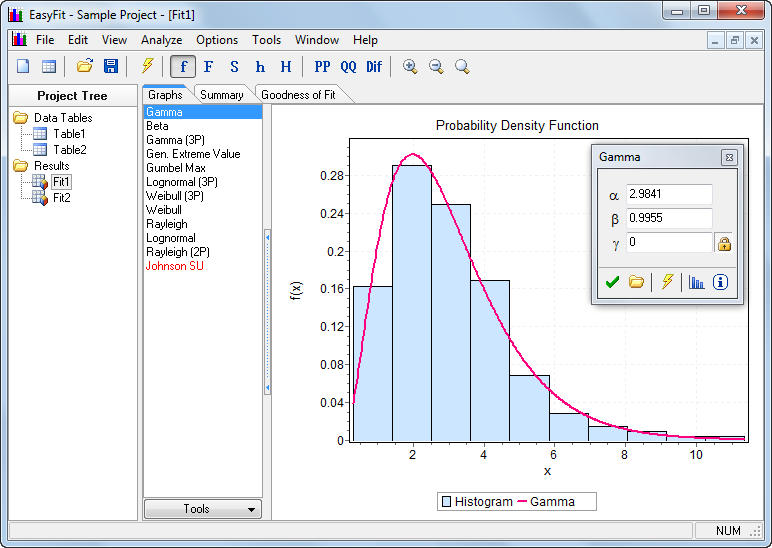Click the info icon in Gamma panel
The image size is (772, 548).
[x=720, y=282]
